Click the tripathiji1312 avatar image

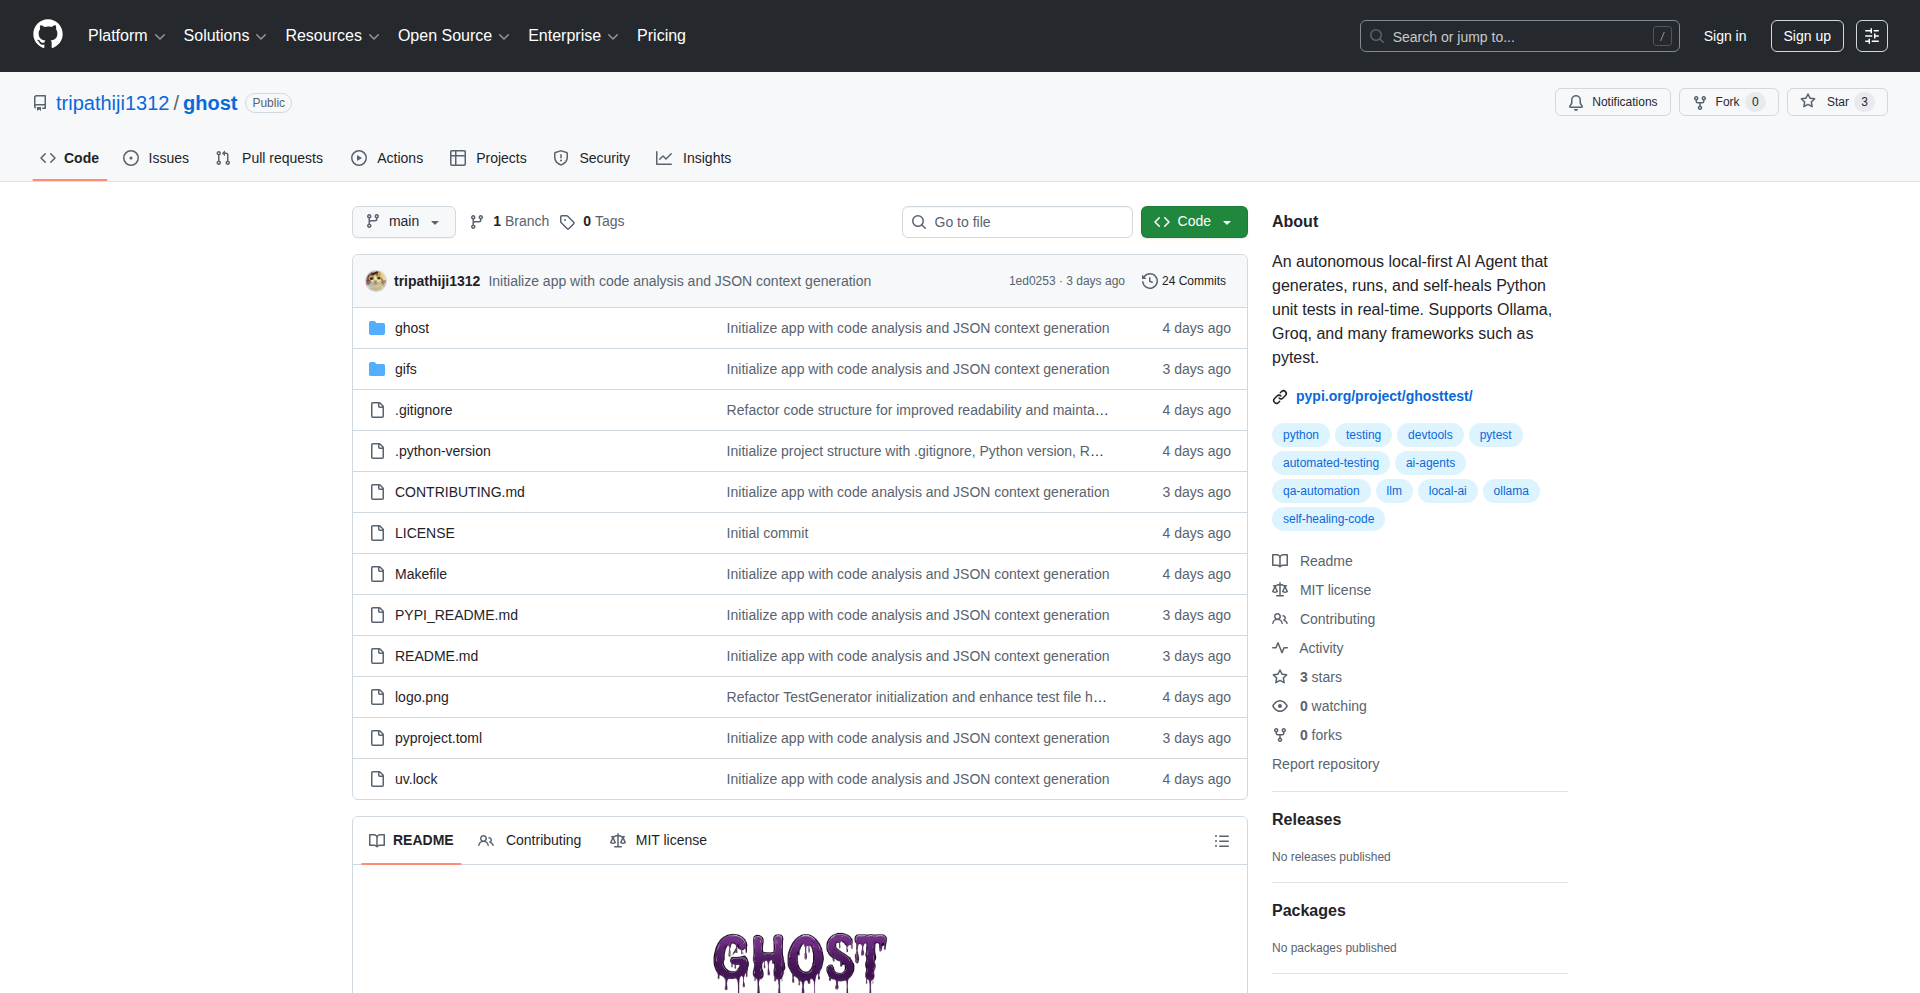pos(376,281)
